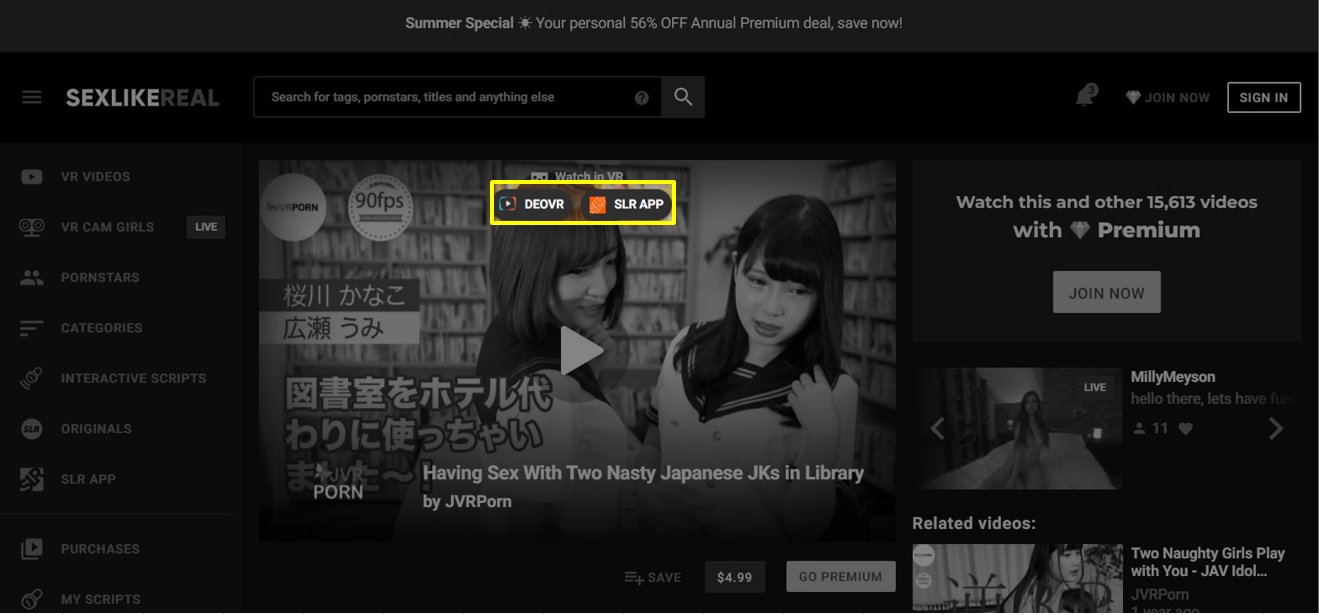Click the SIGN IN button

click(1263, 97)
